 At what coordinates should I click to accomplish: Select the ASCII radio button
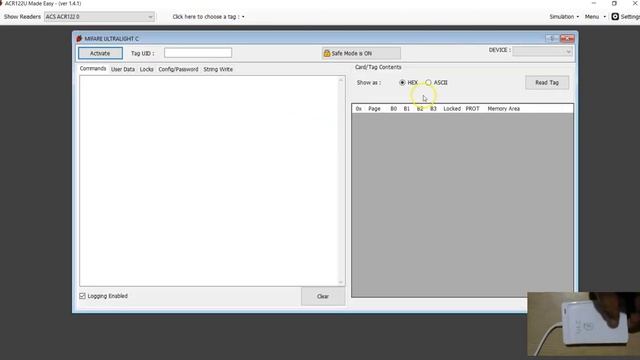(428, 82)
